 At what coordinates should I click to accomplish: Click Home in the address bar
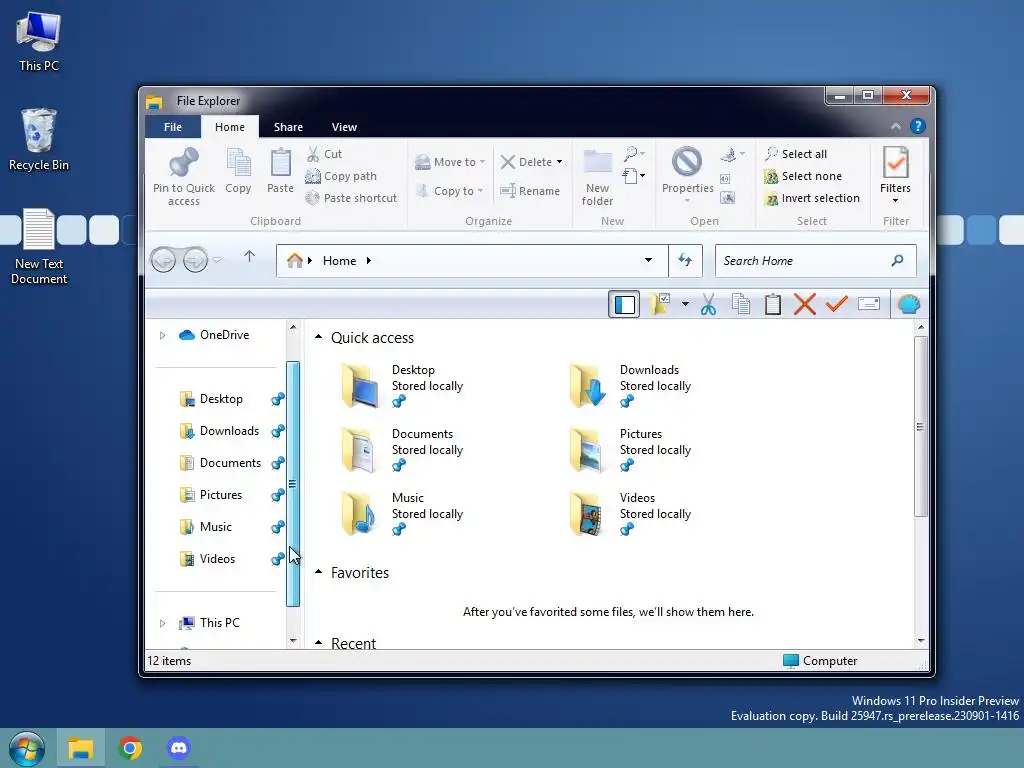(340, 261)
